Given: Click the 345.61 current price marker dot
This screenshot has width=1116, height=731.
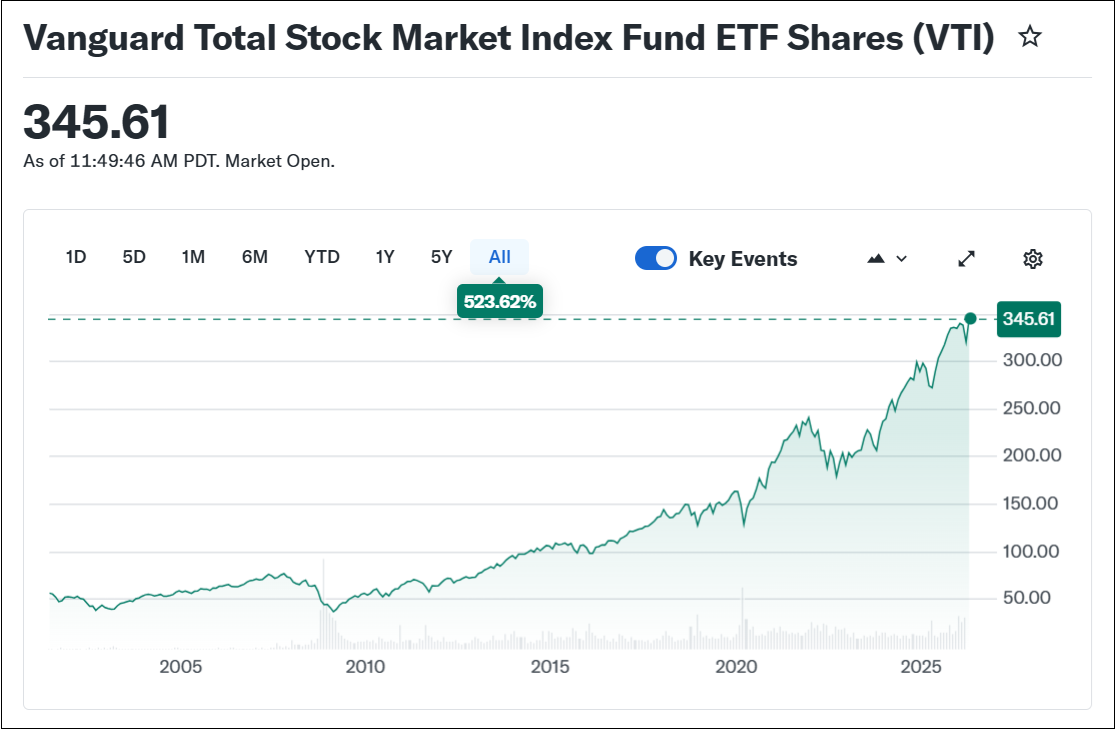Looking at the screenshot, I should pyautogui.click(x=970, y=319).
